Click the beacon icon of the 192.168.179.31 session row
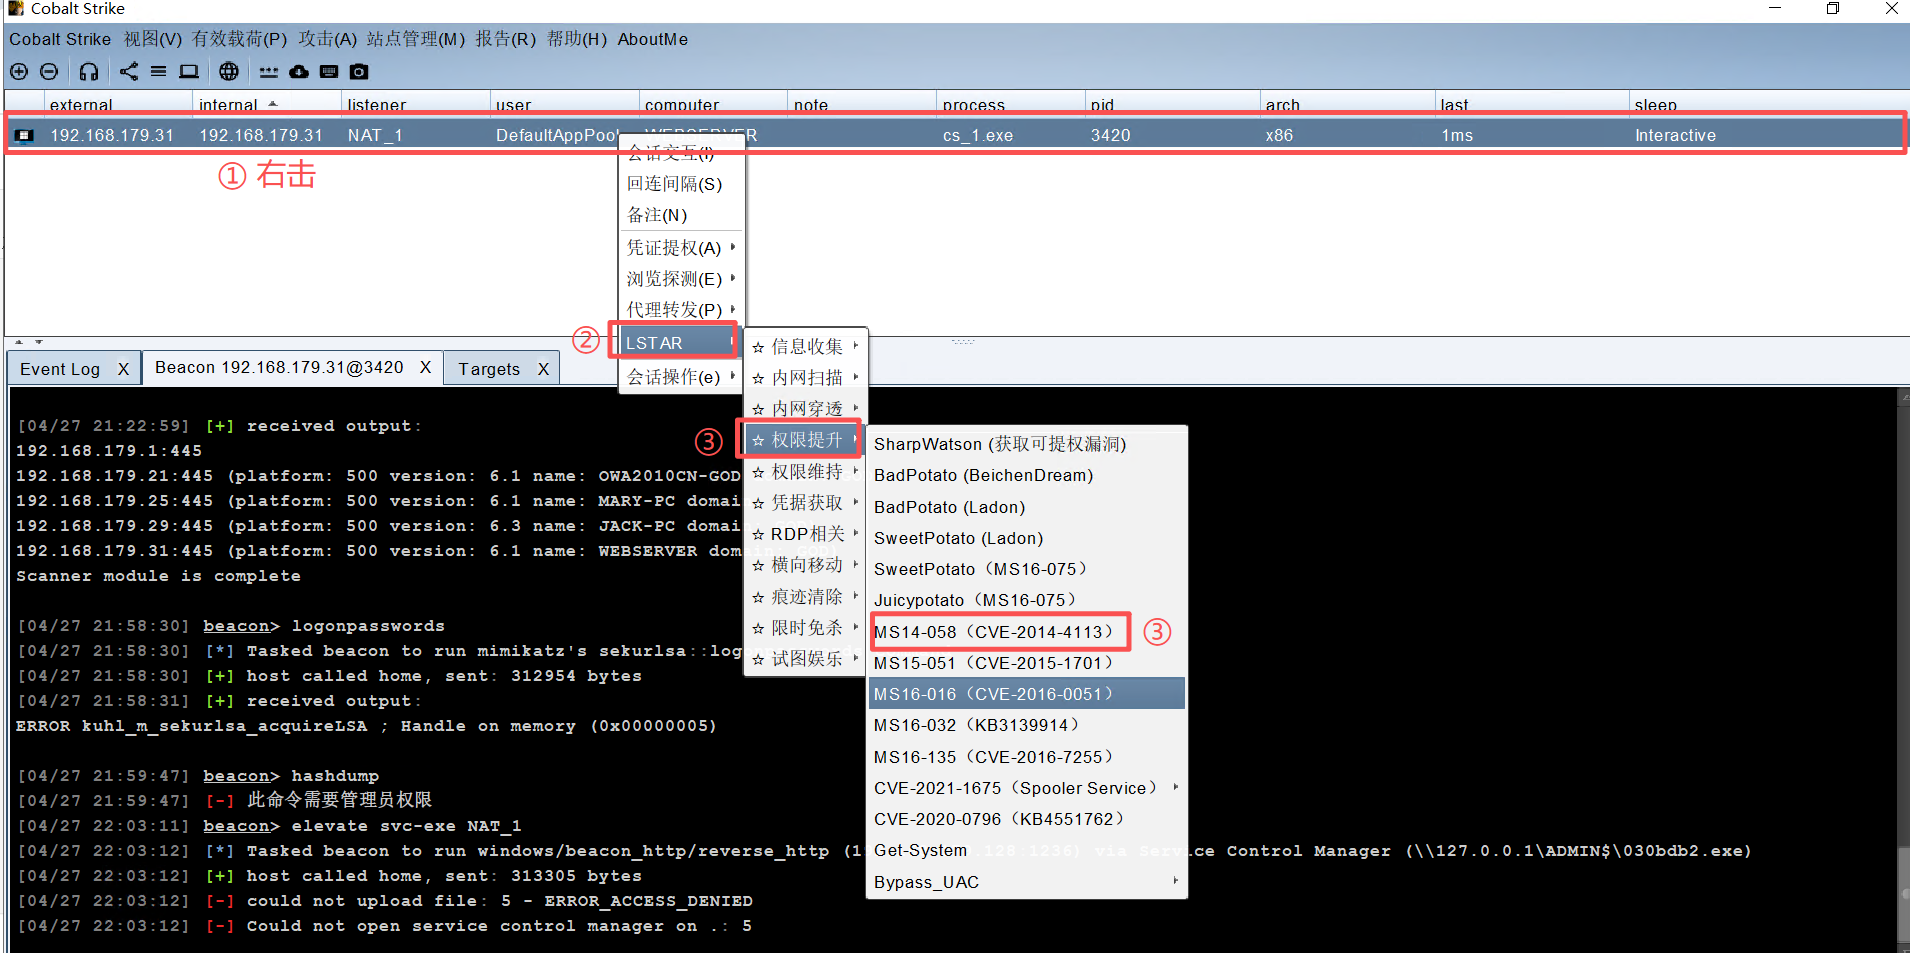1910x953 pixels. click(24, 135)
